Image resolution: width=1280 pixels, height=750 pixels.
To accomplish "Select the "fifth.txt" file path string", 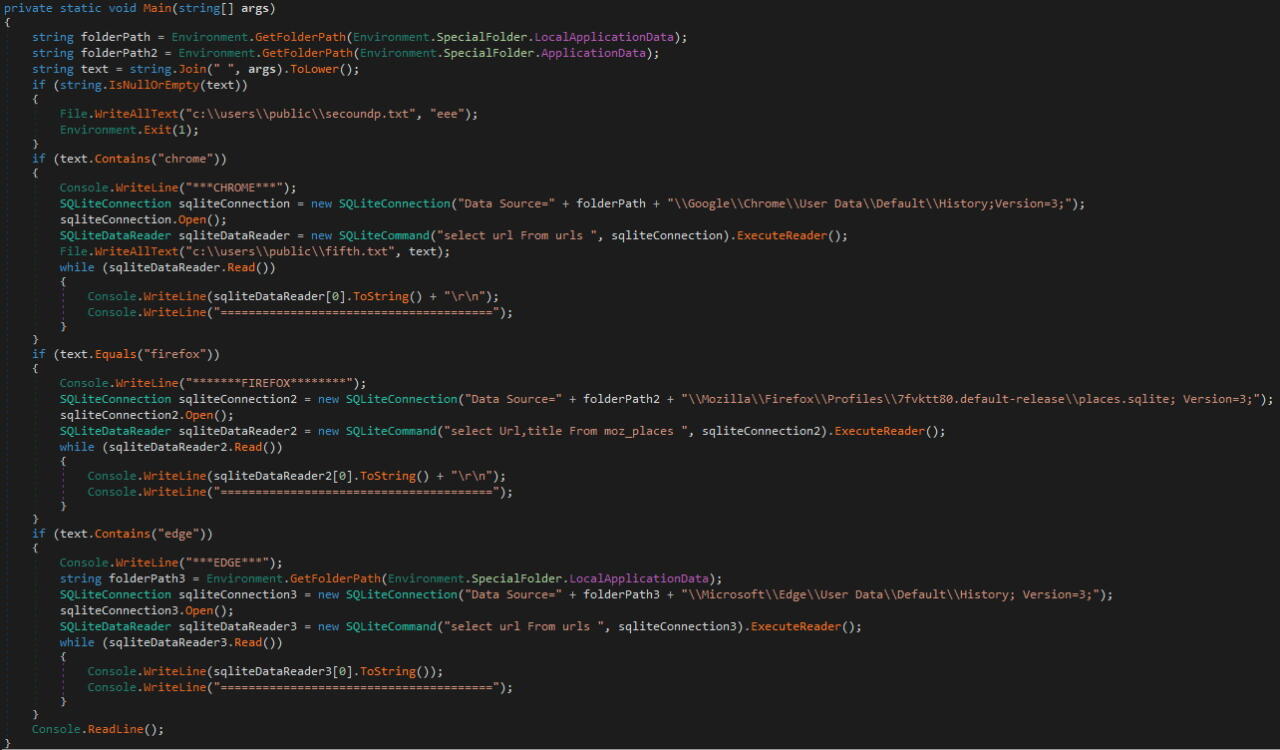I will click(292, 252).
